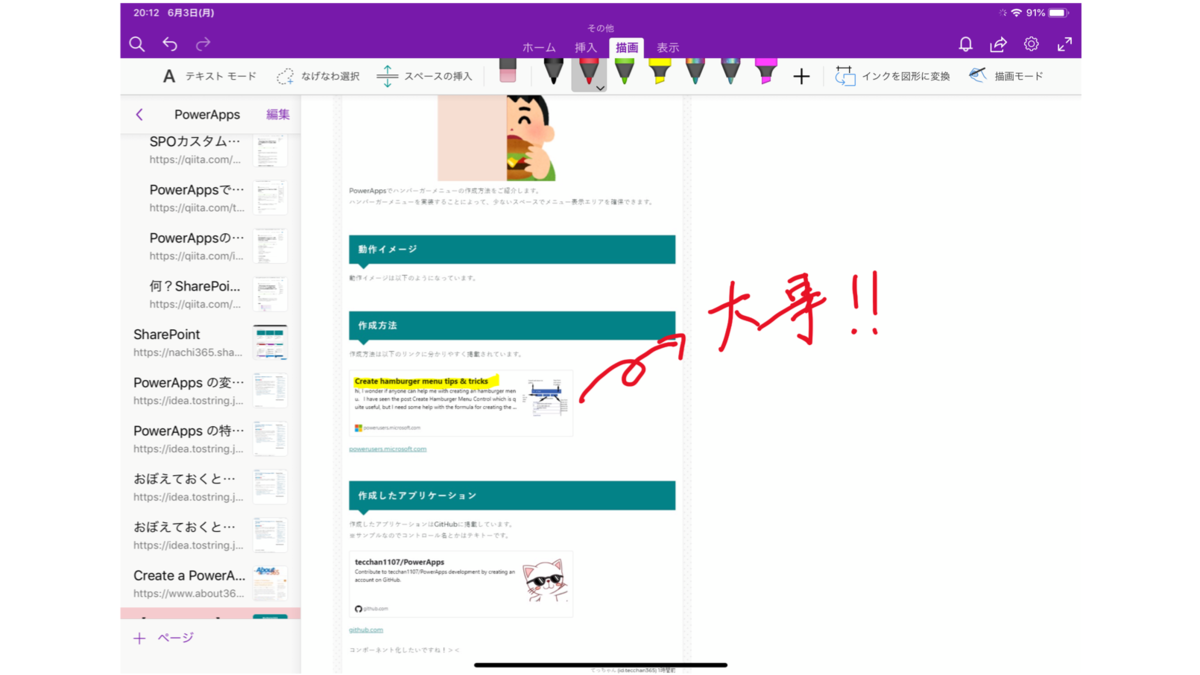Tap the battery status icon
Viewport: 1200px width, 675px height.
pos(1058,13)
